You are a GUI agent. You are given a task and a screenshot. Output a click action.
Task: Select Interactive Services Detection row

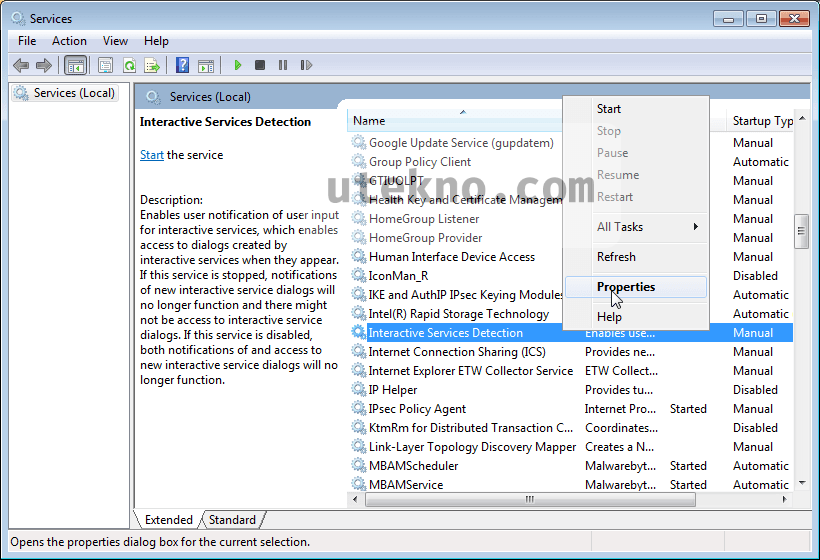click(x=570, y=333)
